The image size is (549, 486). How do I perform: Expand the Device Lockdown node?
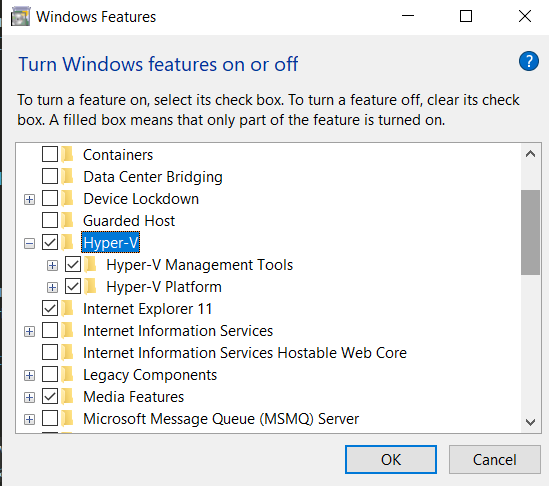(x=29, y=200)
